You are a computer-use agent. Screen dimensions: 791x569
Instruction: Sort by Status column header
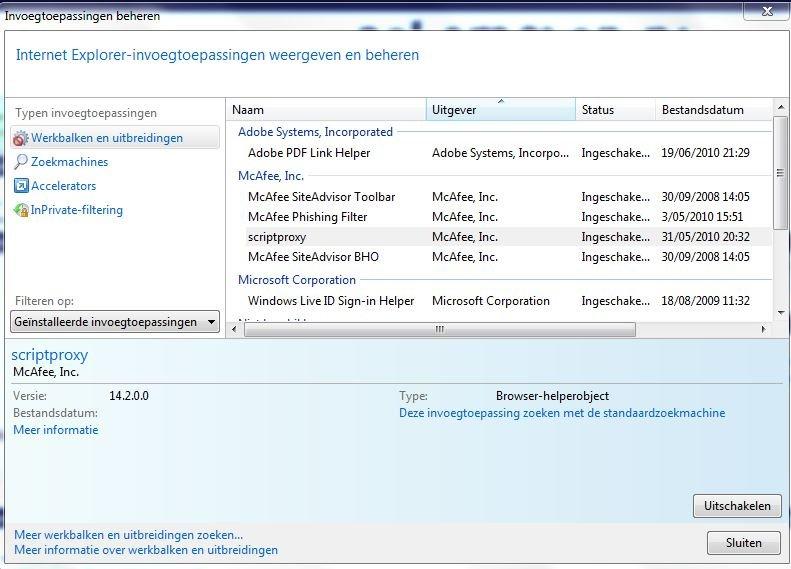click(x=615, y=110)
